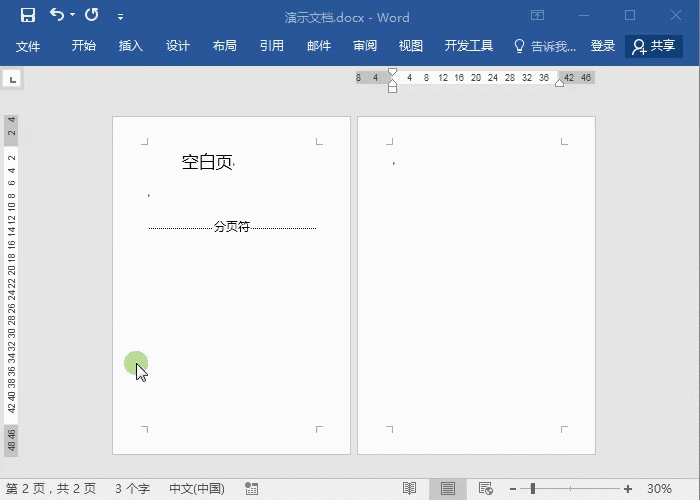Maximize the Word window
This screenshot has height=500, width=700.
[630, 15]
